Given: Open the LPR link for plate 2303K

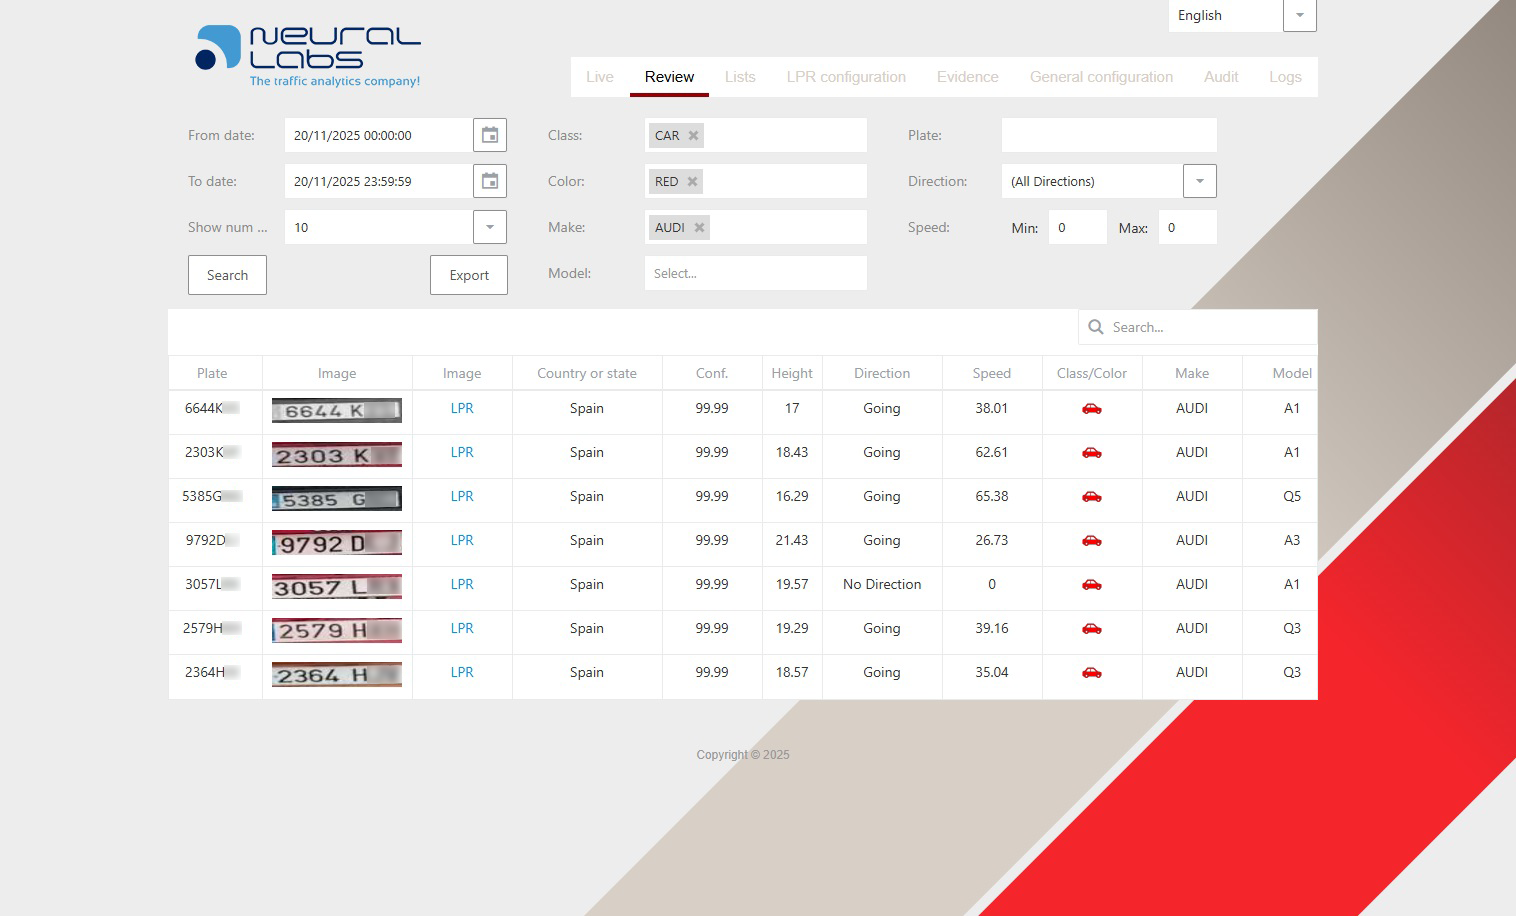Looking at the screenshot, I should tap(462, 453).
